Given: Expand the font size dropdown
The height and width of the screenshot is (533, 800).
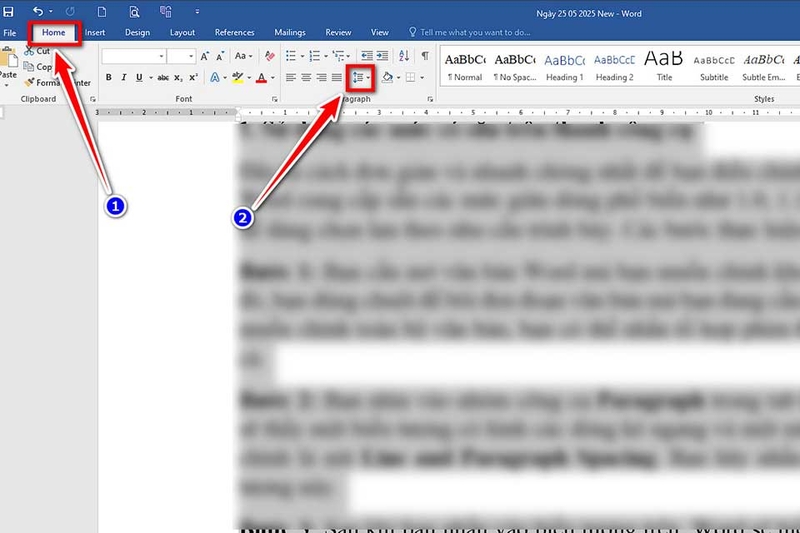Looking at the screenshot, I should click(191, 56).
